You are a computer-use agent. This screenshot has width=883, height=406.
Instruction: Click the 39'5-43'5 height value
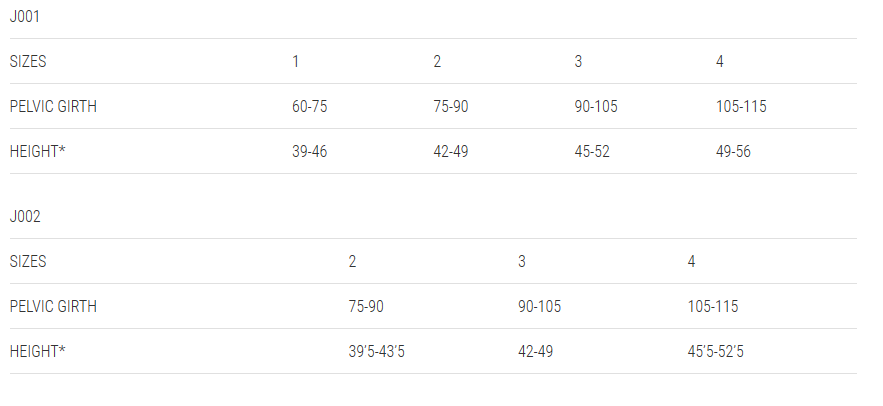tap(376, 351)
